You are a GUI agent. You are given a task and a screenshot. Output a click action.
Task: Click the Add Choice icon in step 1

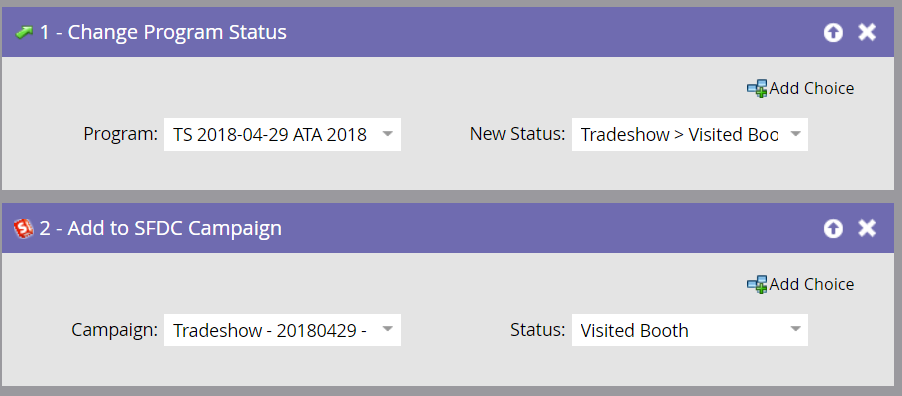tap(757, 89)
